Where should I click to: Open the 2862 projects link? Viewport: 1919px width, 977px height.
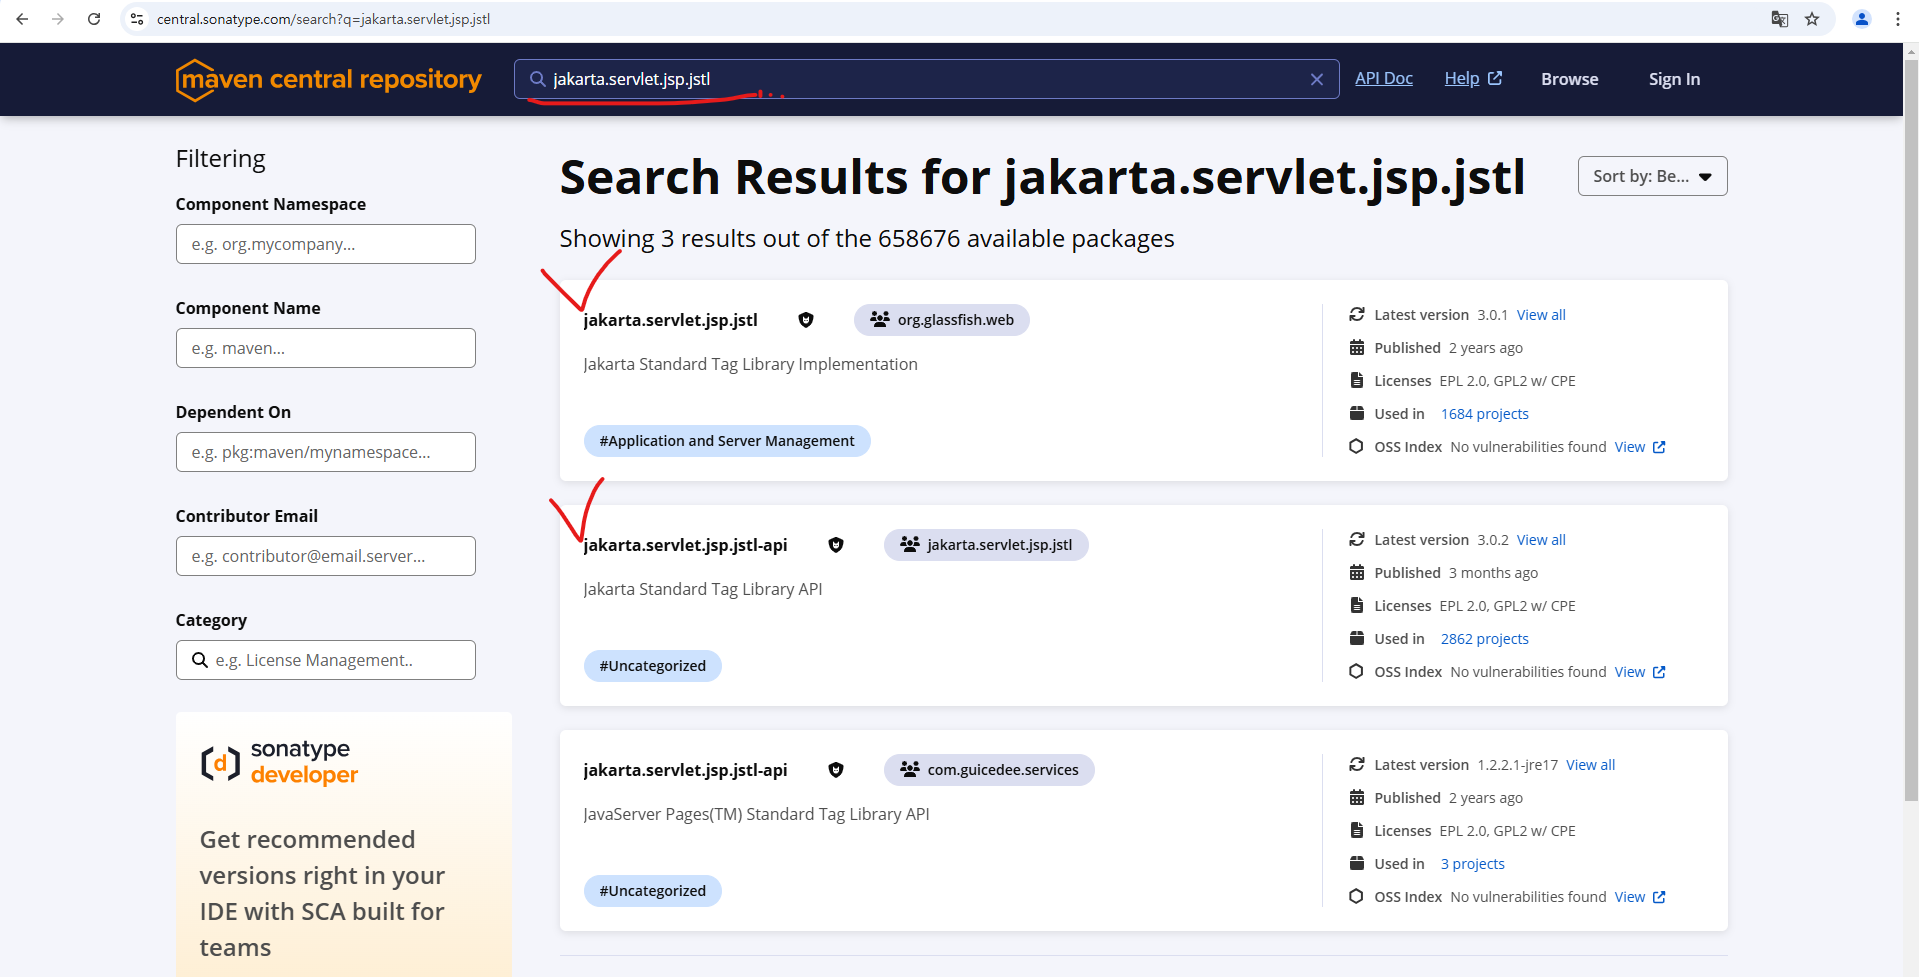pos(1484,639)
